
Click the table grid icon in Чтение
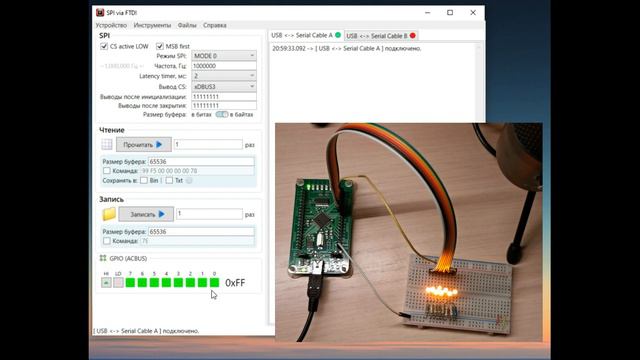(x=107, y=144)
